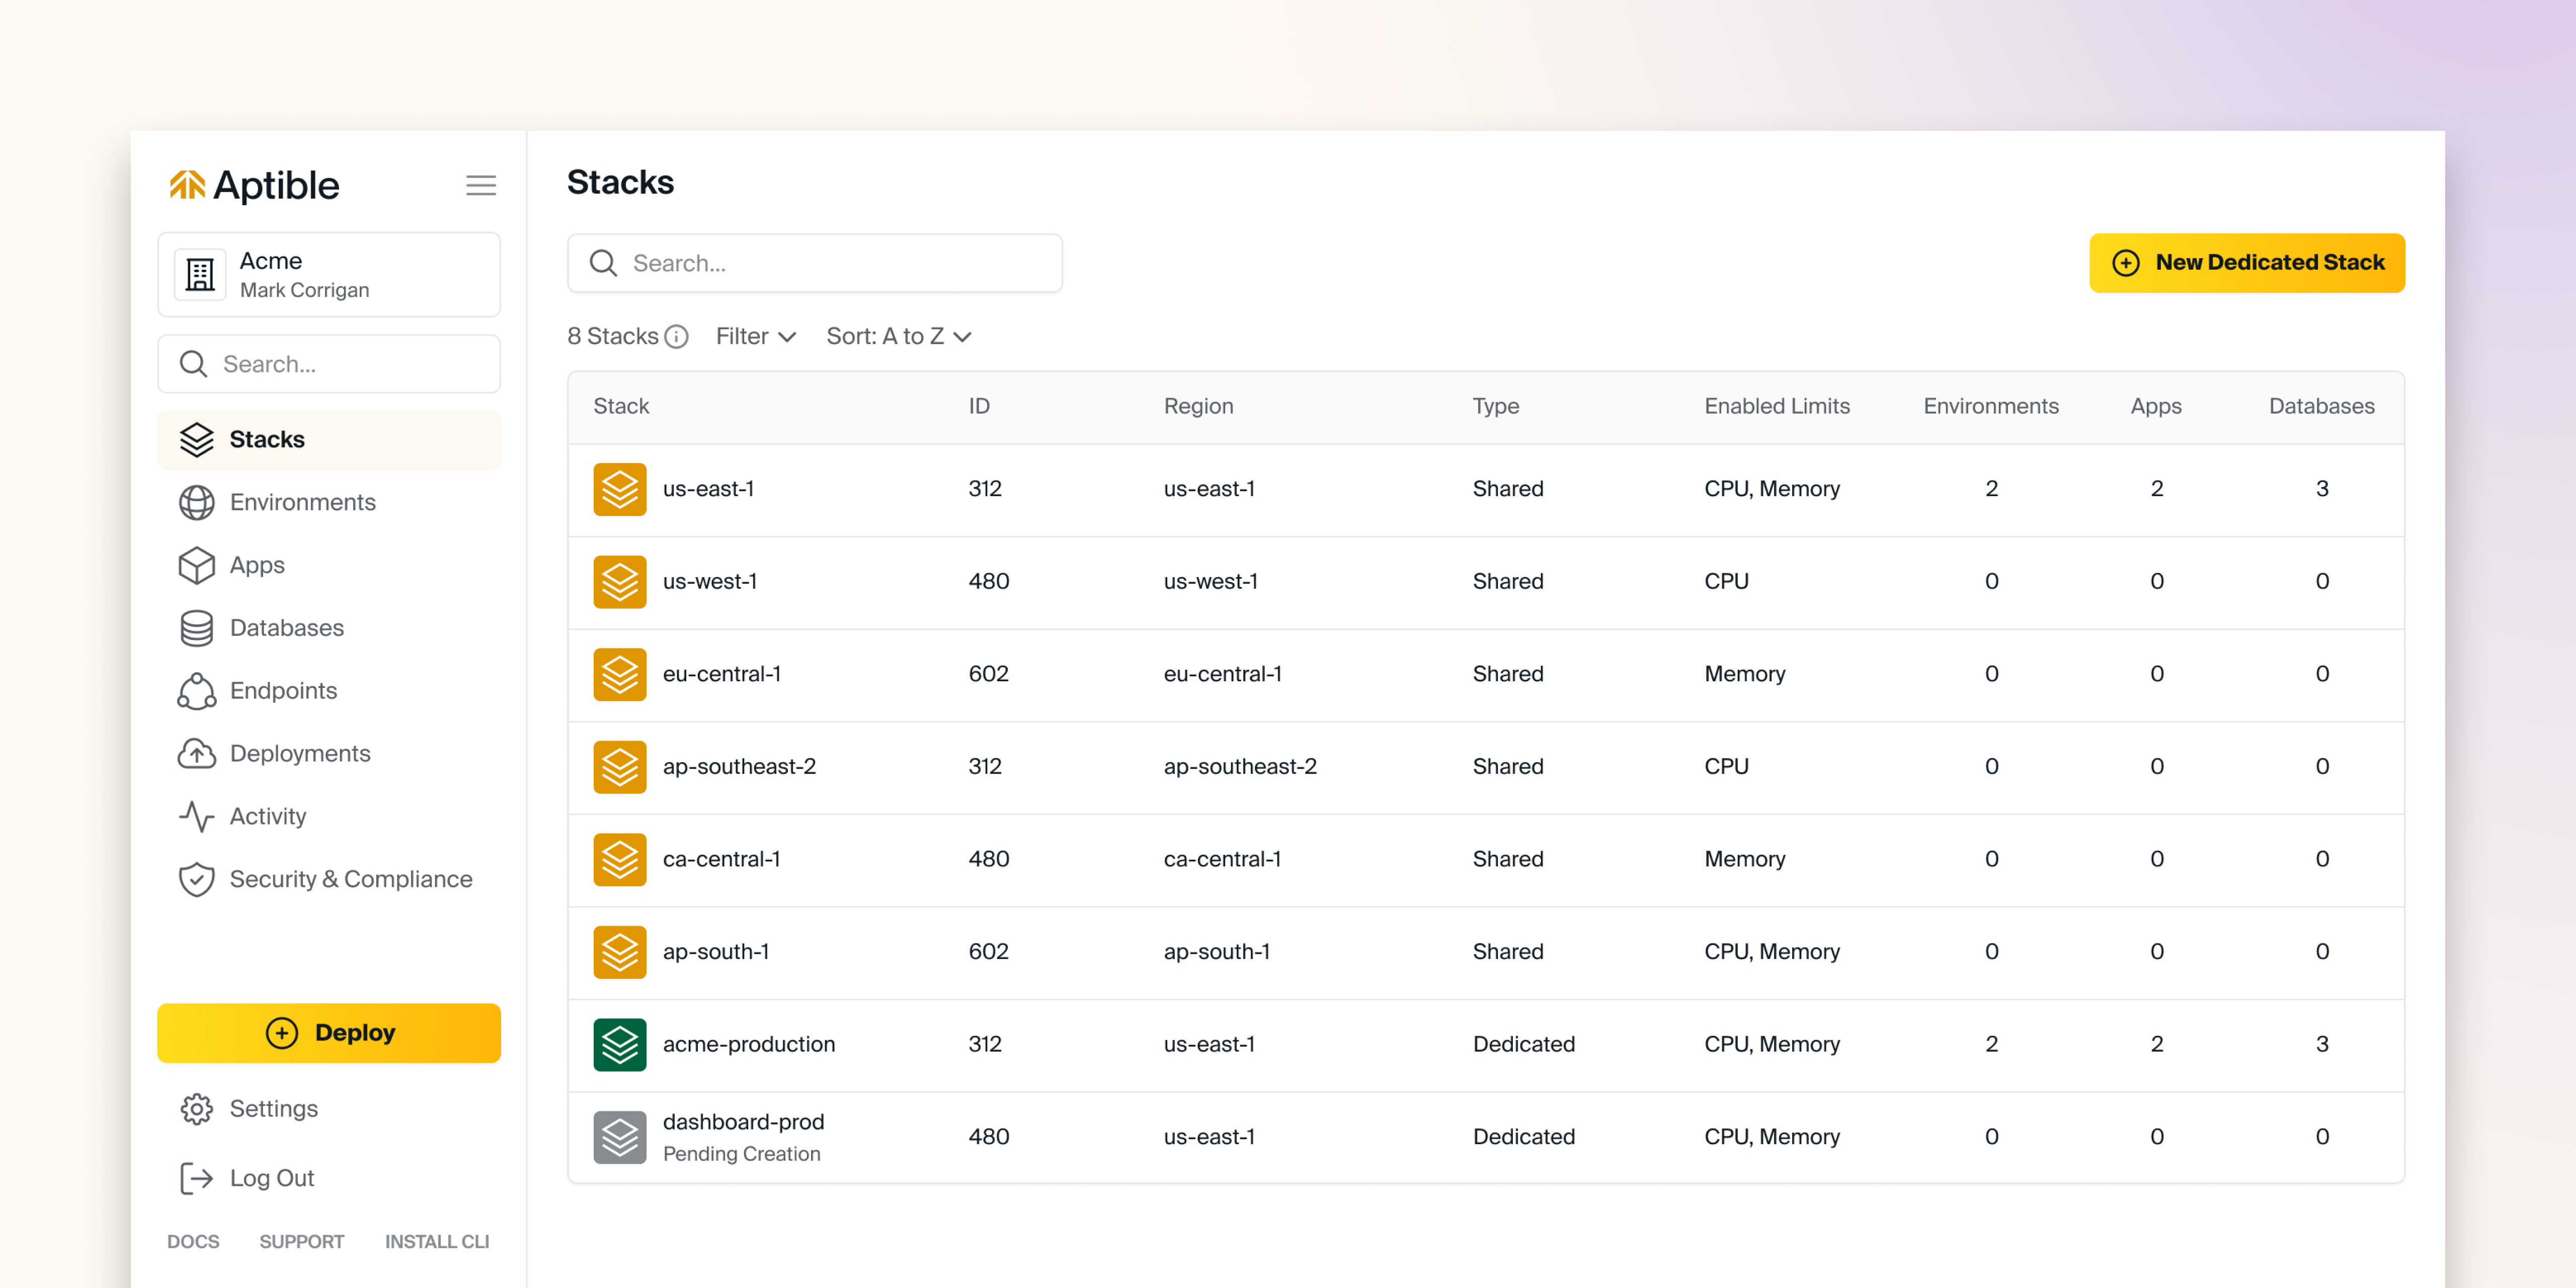Click the gray dashboard-prod stack icon

619,1137
